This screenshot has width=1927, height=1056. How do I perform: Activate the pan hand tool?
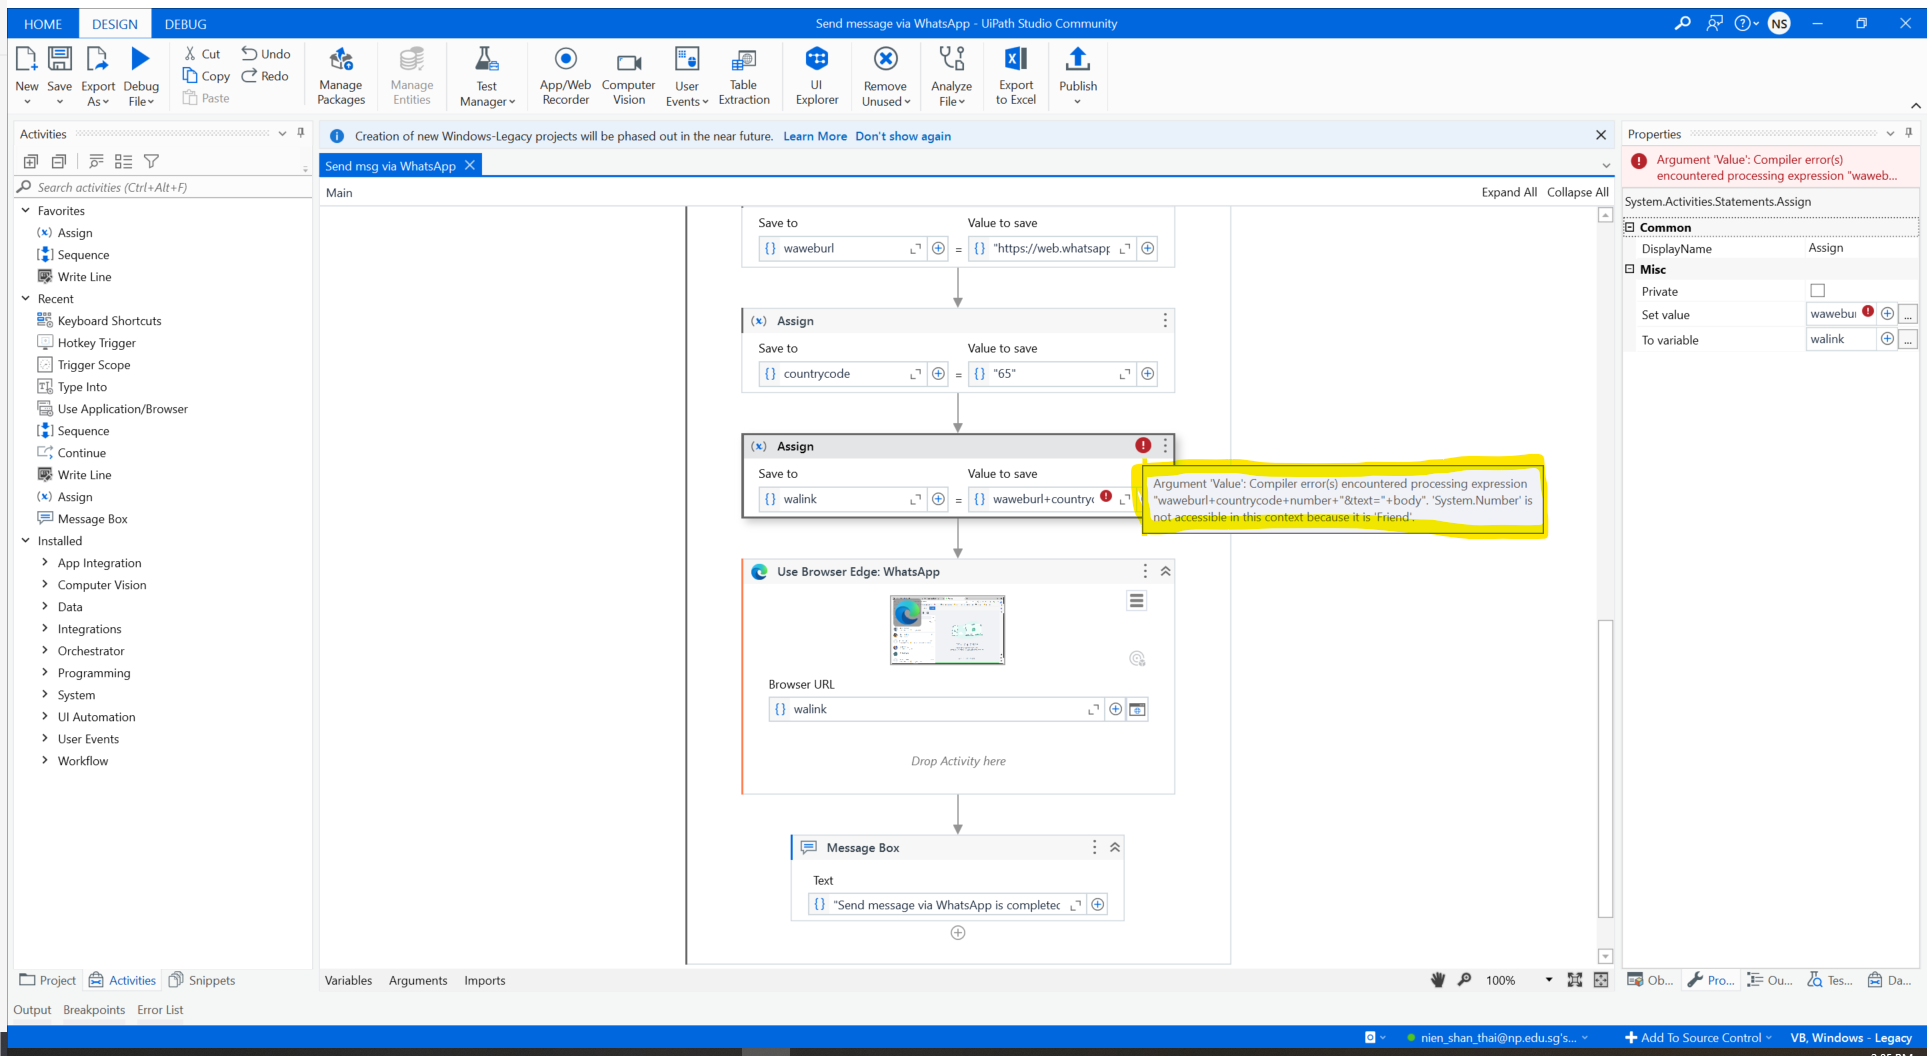[x=1438, y=980]
